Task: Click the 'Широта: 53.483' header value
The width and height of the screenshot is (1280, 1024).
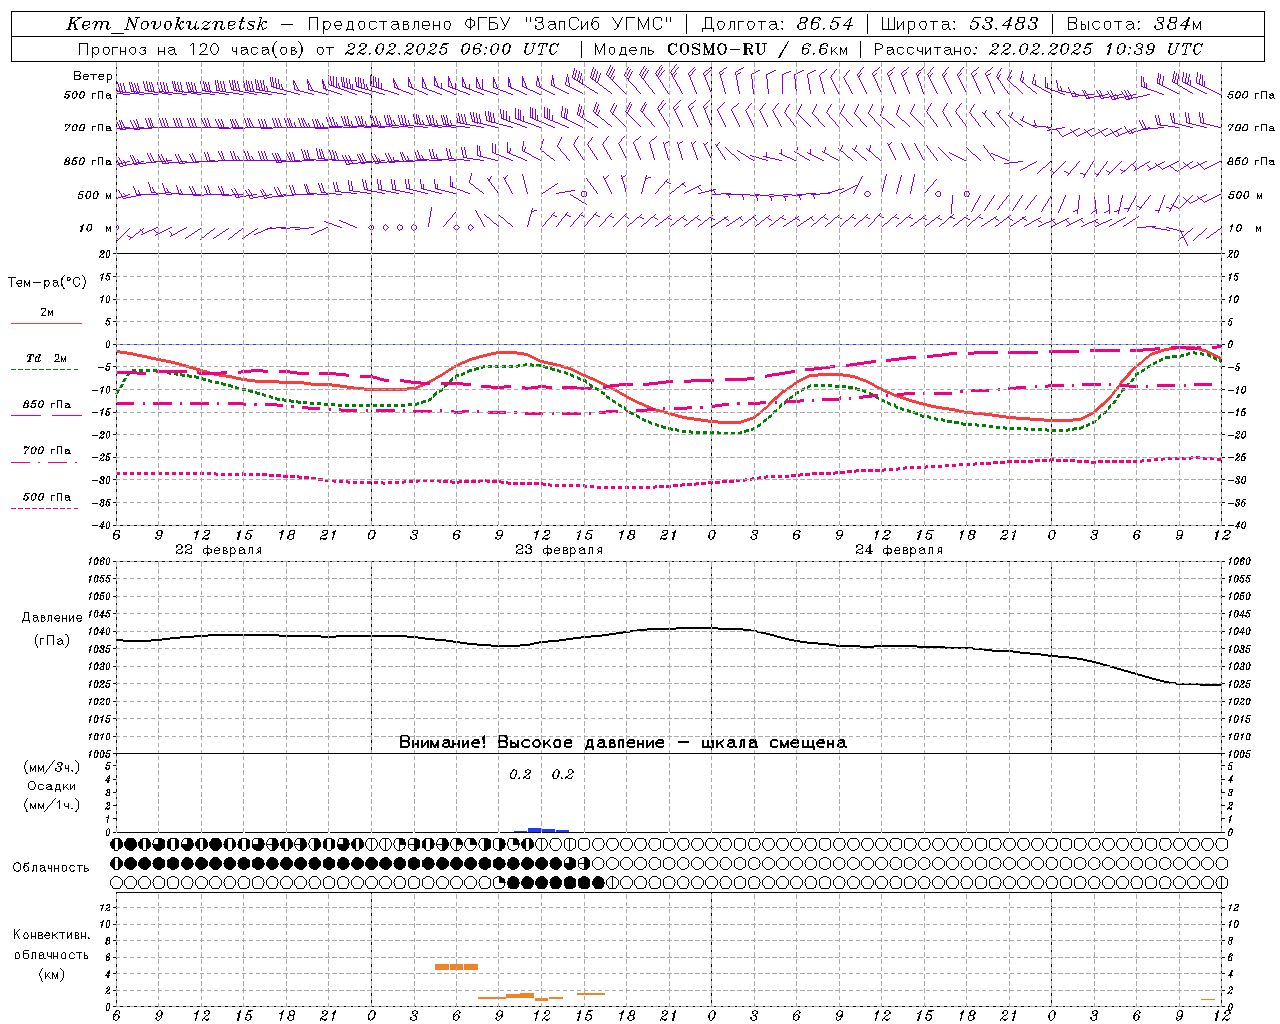Action: point(960,24)
